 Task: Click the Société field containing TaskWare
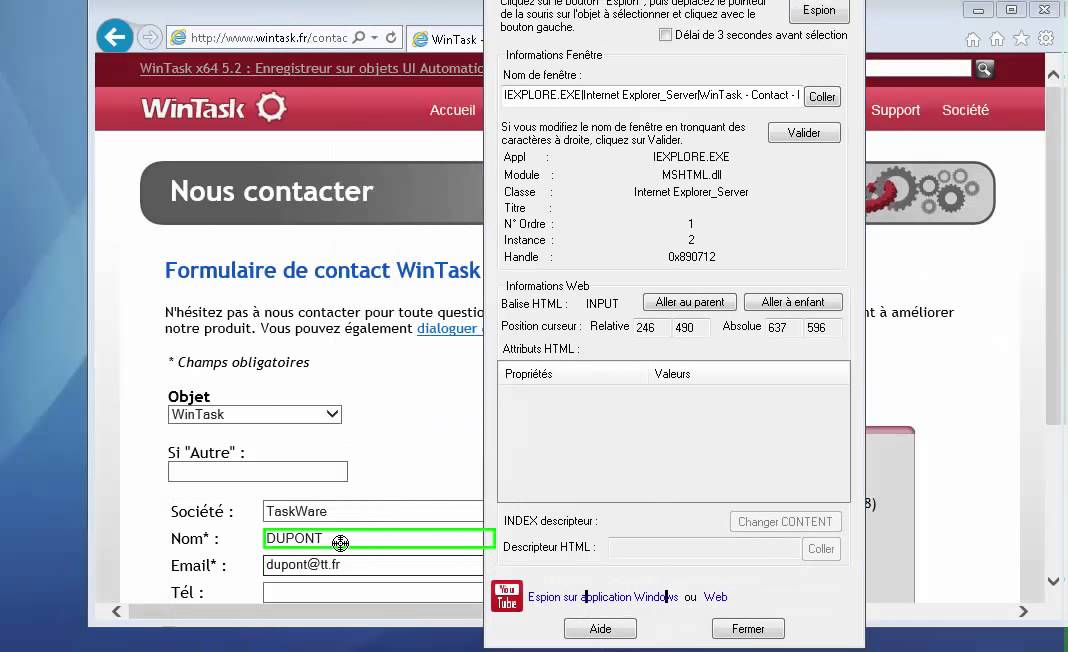(x=373, y=511)
